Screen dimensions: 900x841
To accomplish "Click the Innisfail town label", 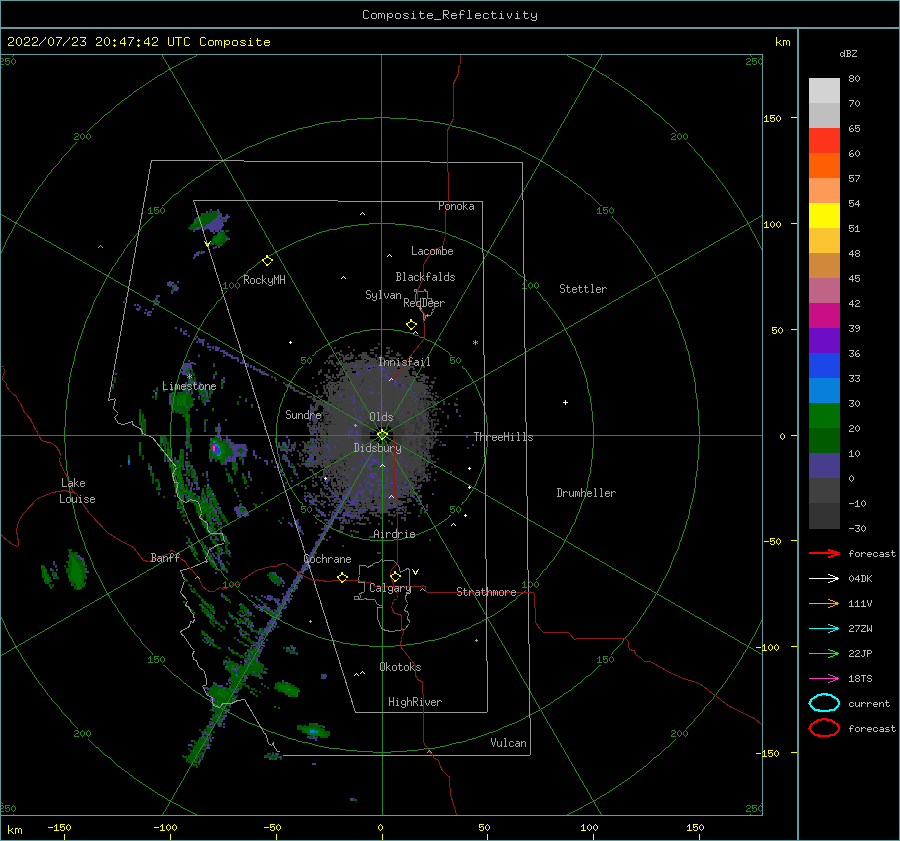I will 404,362.
